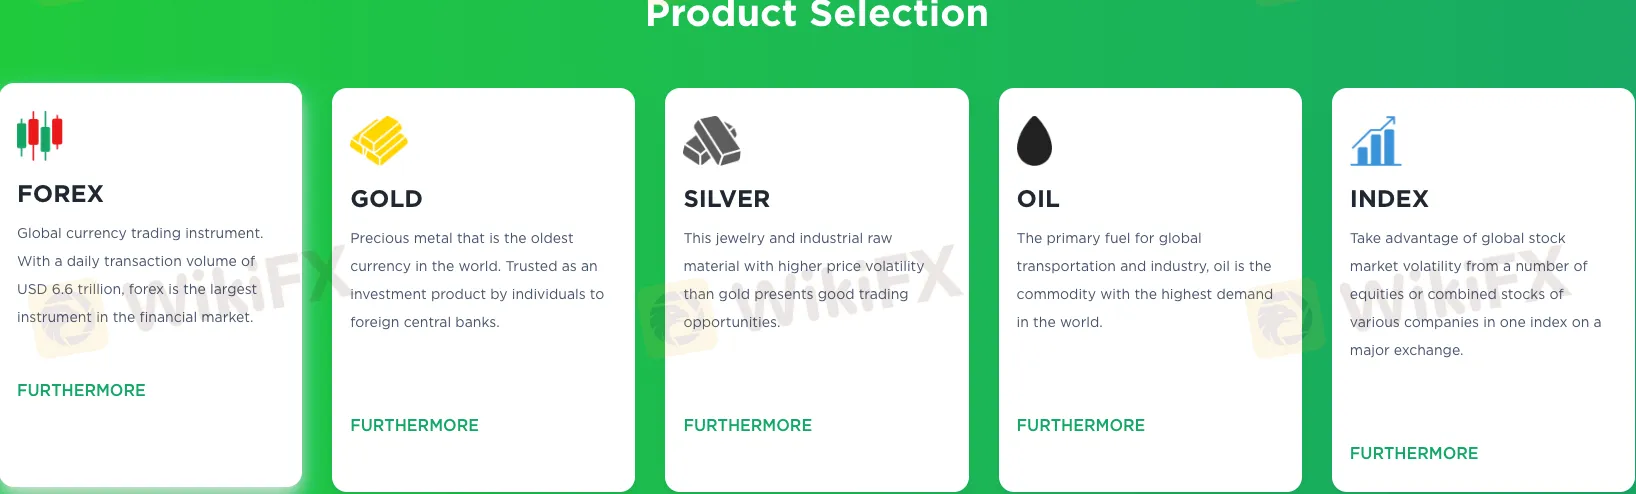Click the gold bars icon
This screenshot has width=1636, height=494.
point(379,140)
